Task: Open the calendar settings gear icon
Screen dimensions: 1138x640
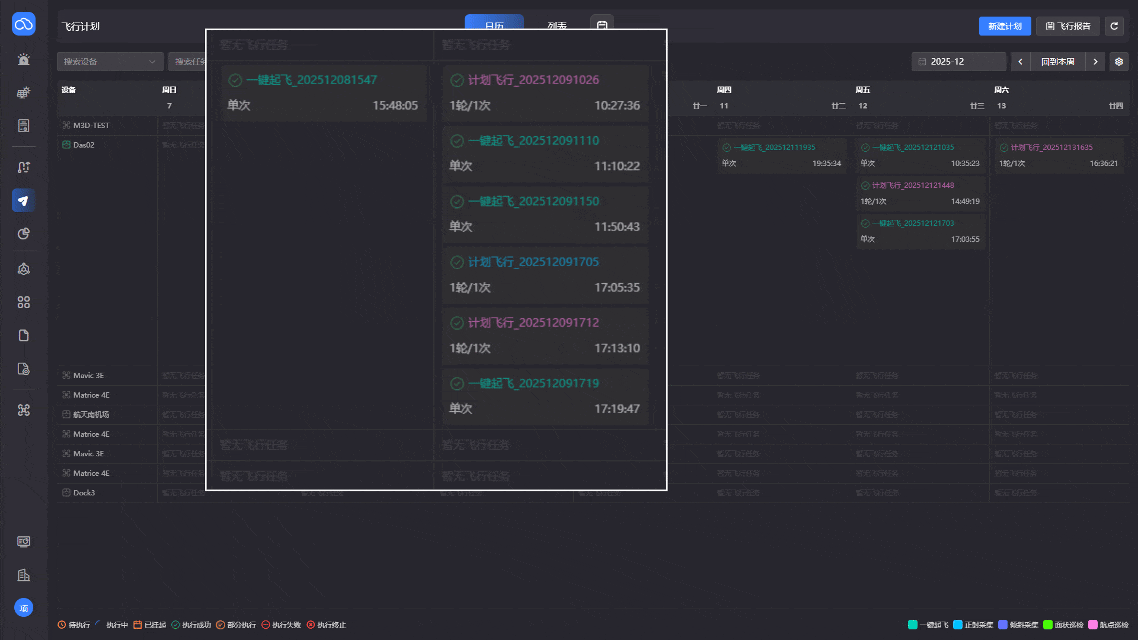Action: click(1119, 61)
